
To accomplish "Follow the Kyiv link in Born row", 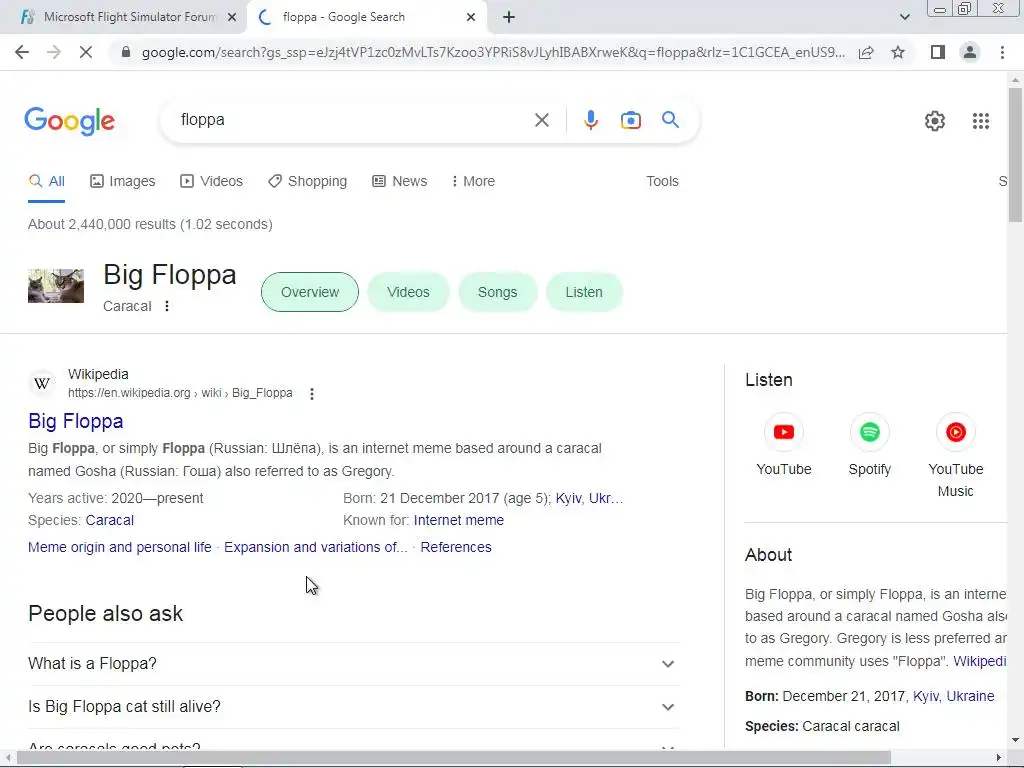I will [568, 498].
